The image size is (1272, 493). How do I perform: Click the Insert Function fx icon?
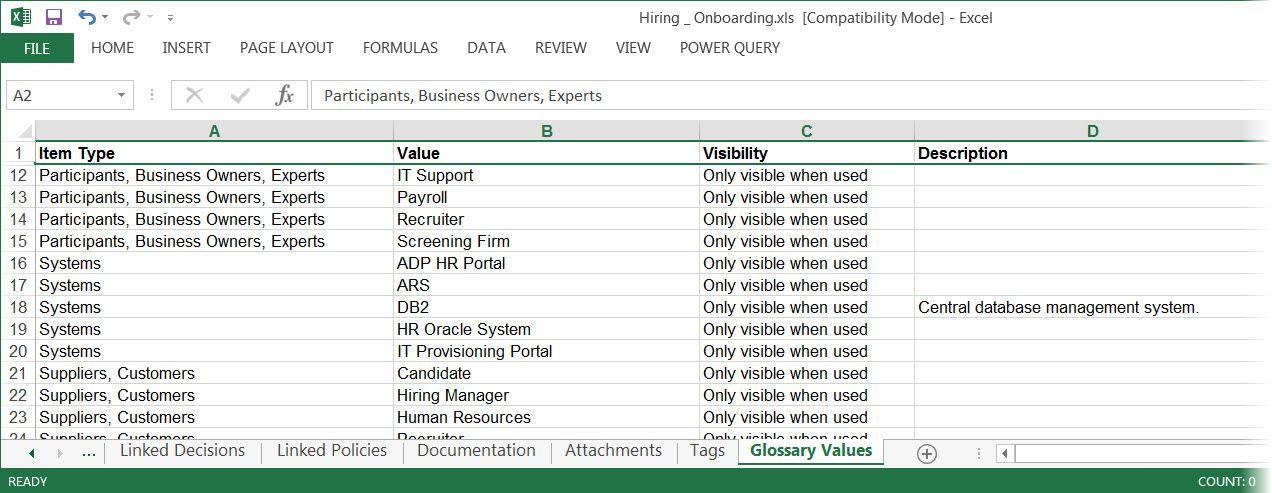(x=285, y=96)
